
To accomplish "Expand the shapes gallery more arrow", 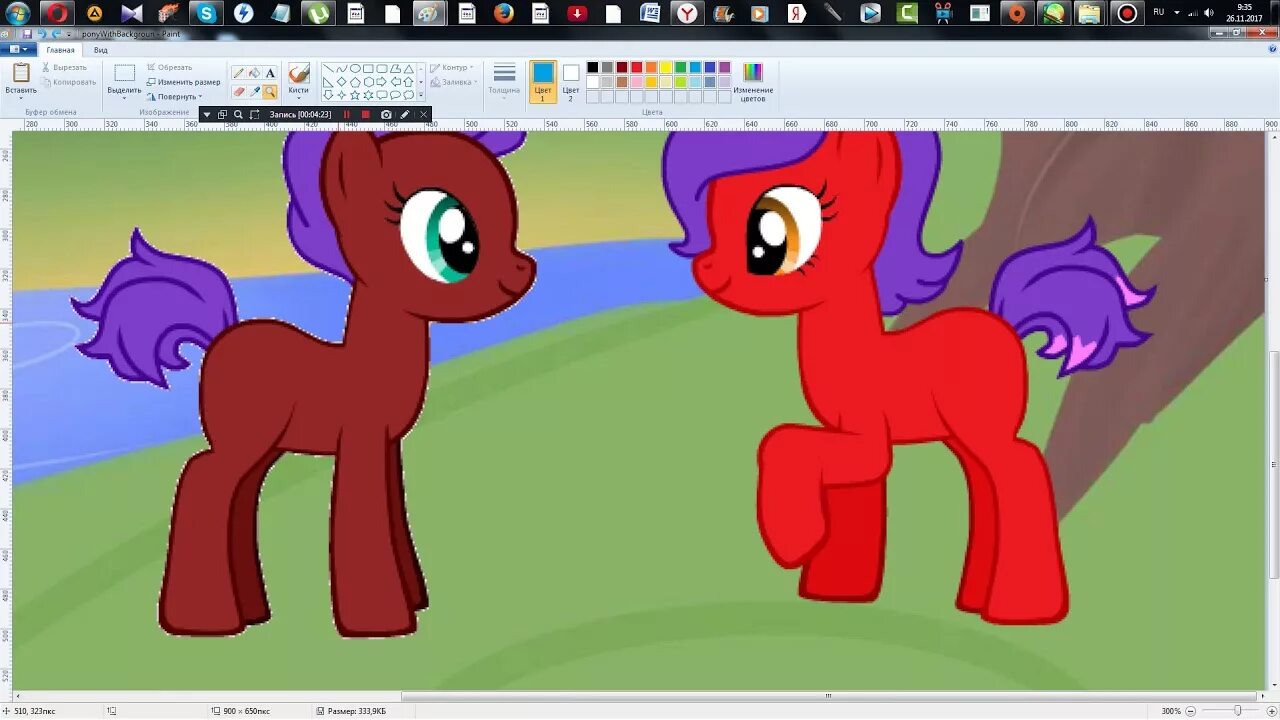I will pyautogui.click(x=420, y=95).
